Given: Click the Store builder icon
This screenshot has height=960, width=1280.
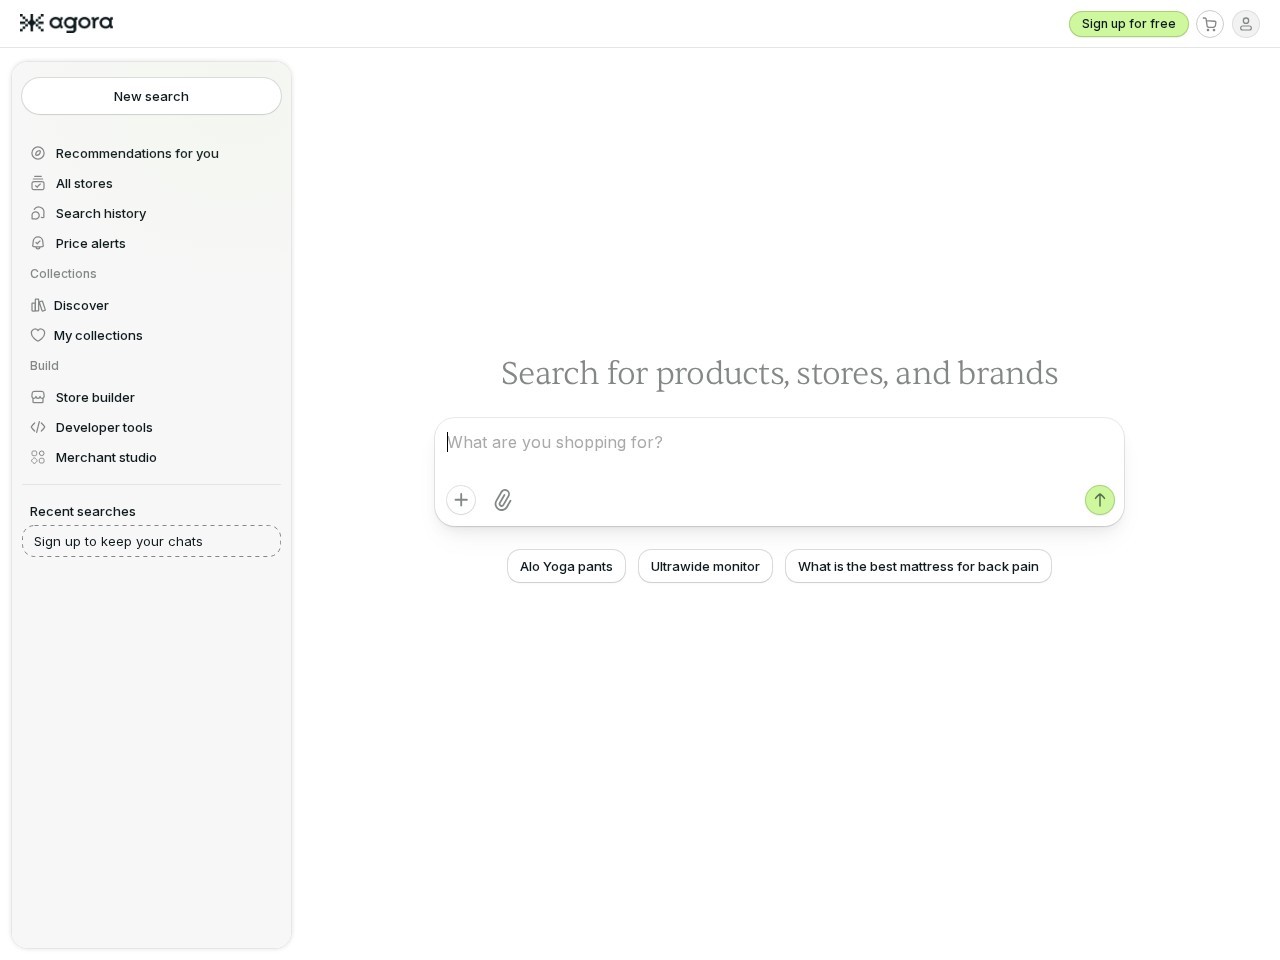Looking at the screenshot, I should 38,397.
